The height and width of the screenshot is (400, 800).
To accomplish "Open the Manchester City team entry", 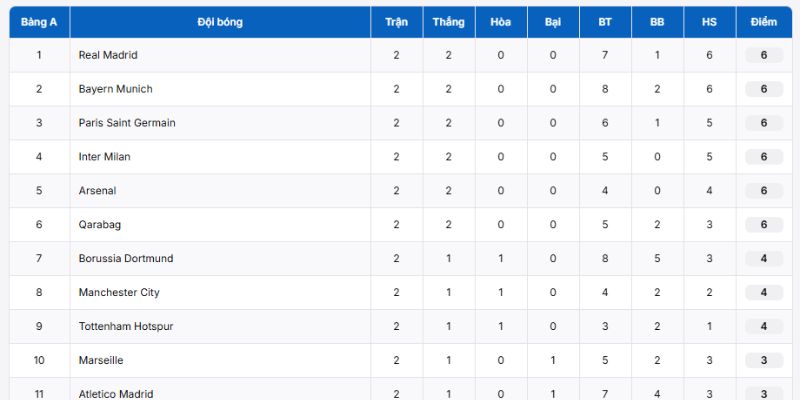I will [119, 293].
